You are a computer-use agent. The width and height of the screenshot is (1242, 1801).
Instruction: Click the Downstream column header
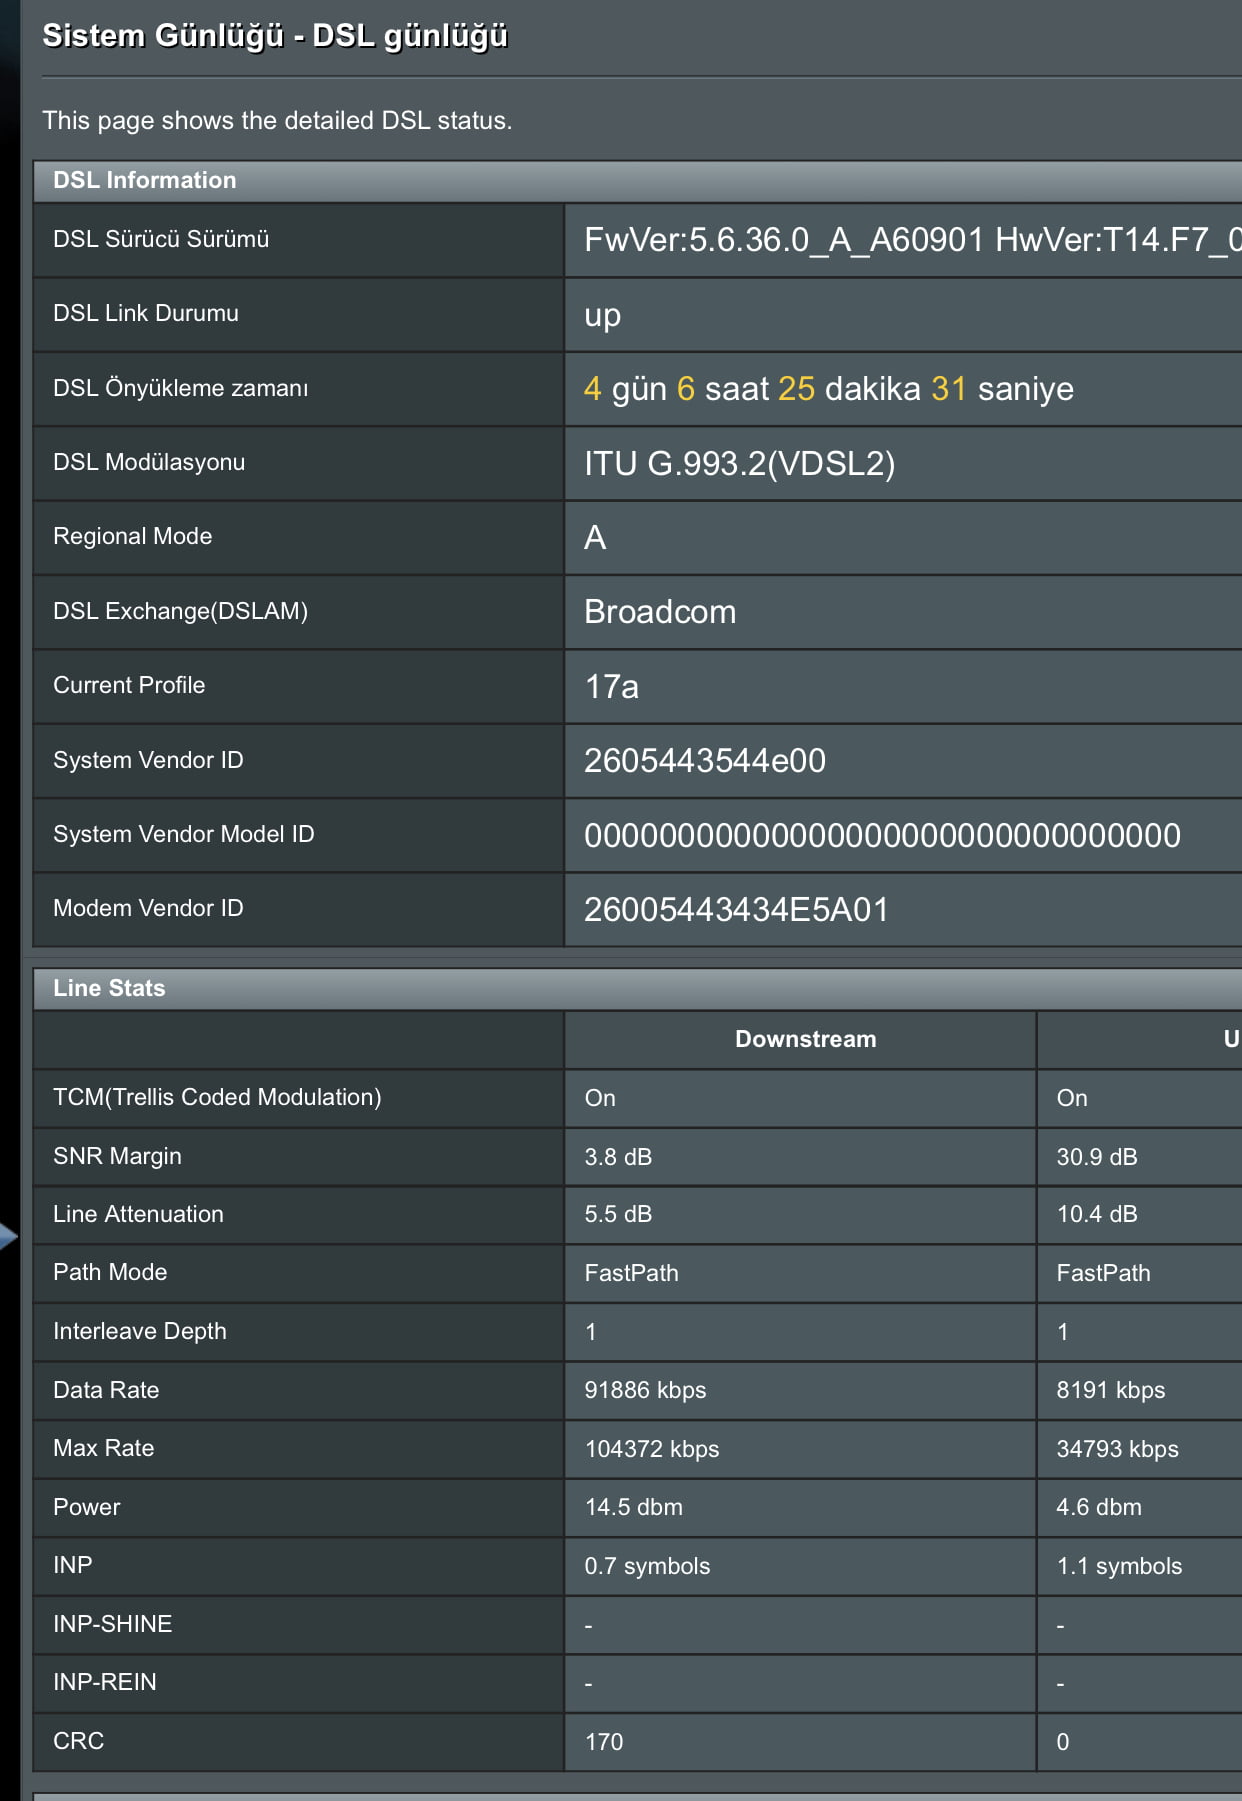point(805,1039)
